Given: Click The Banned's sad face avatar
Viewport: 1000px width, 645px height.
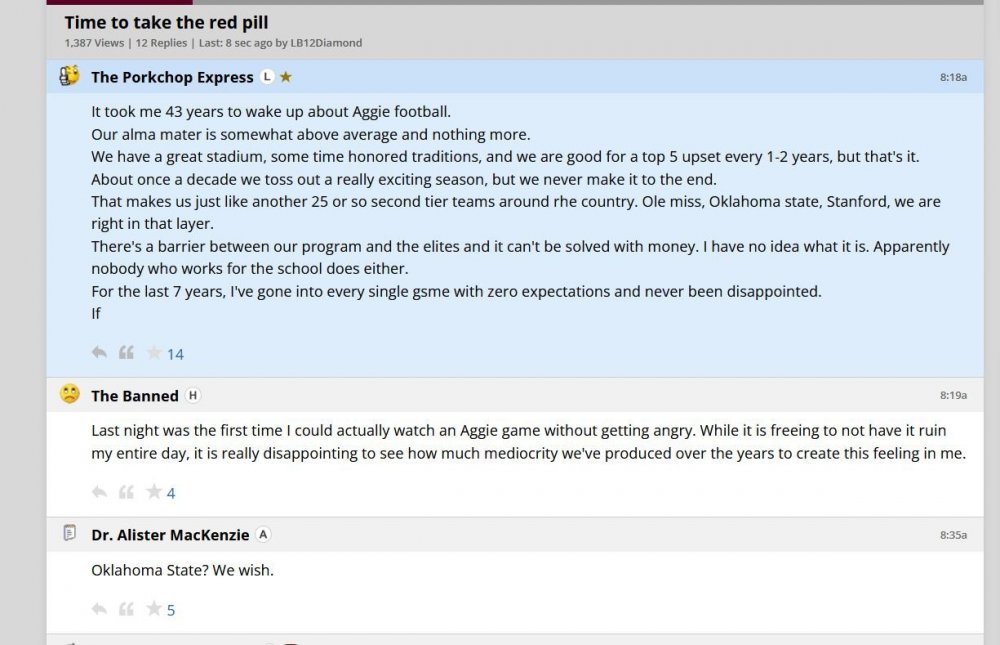Looking at the screenshot, I should tap(69, 394).
